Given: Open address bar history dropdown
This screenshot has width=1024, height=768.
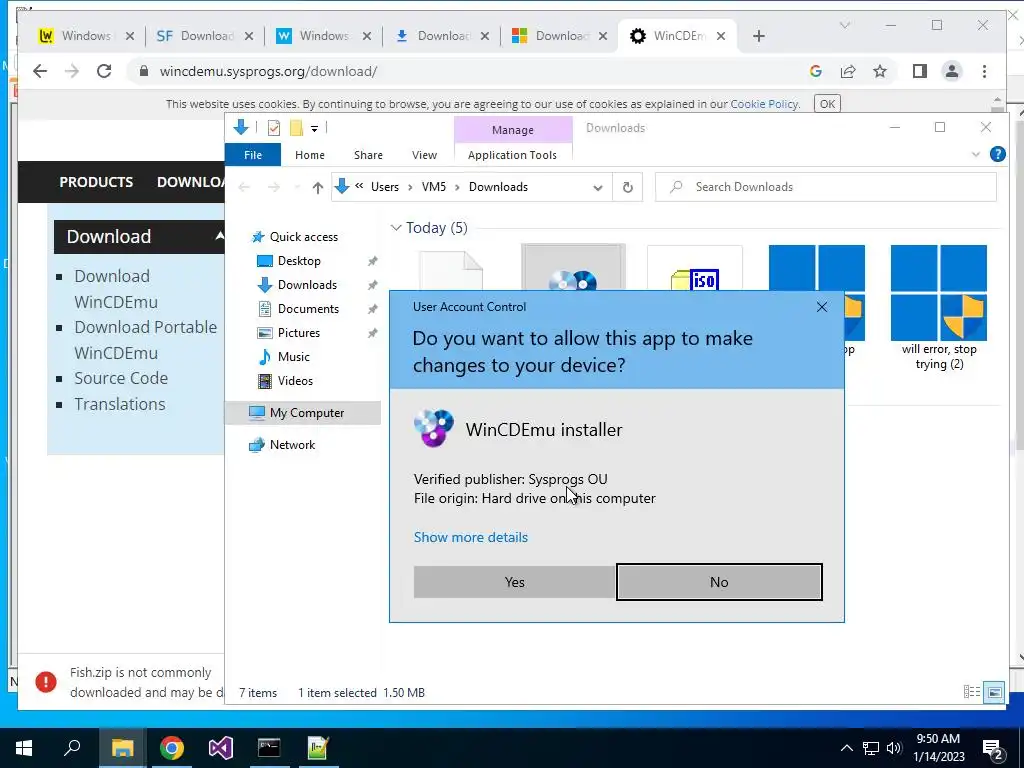Looking at the screenshot, I should tap(598, 187).
